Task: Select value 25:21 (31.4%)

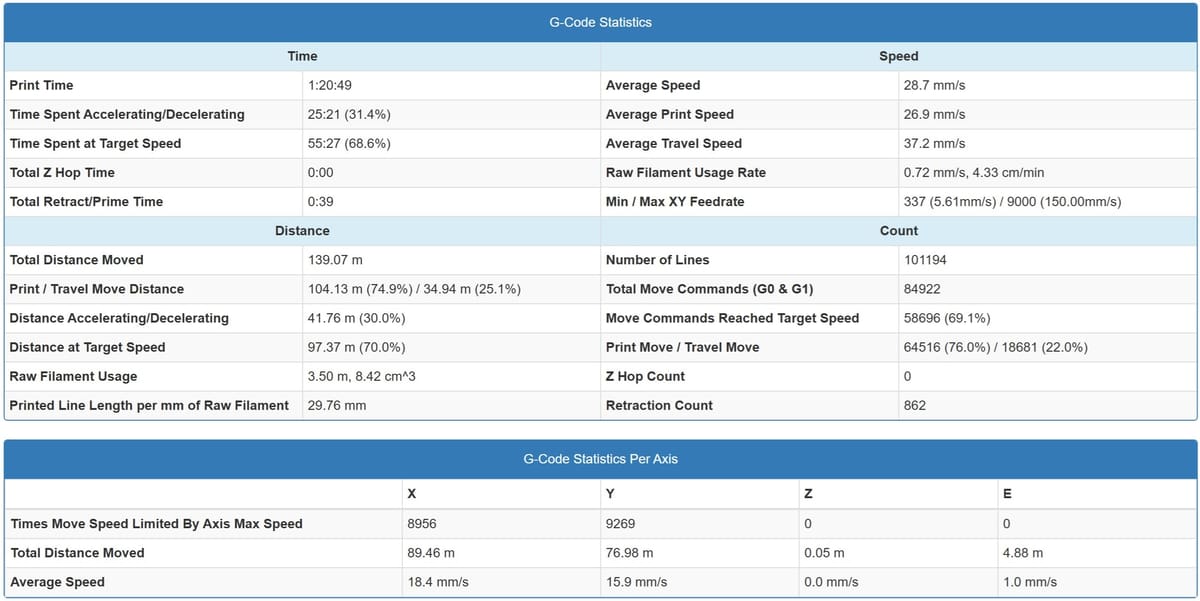Action: [349, 114]
